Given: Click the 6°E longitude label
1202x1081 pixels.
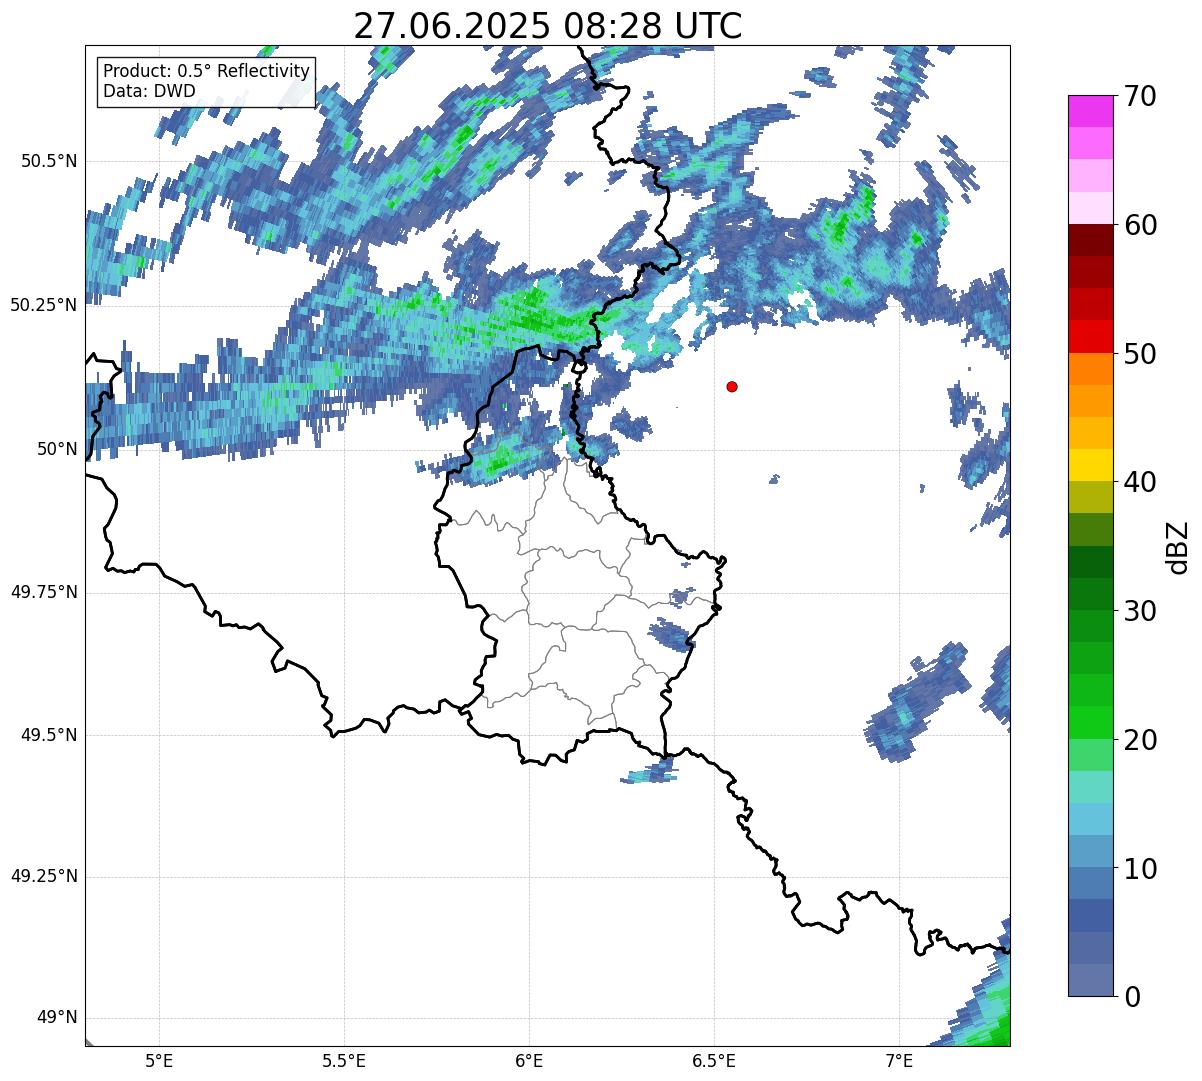Looking at the screenshot, I should [x=529, y=1061].
